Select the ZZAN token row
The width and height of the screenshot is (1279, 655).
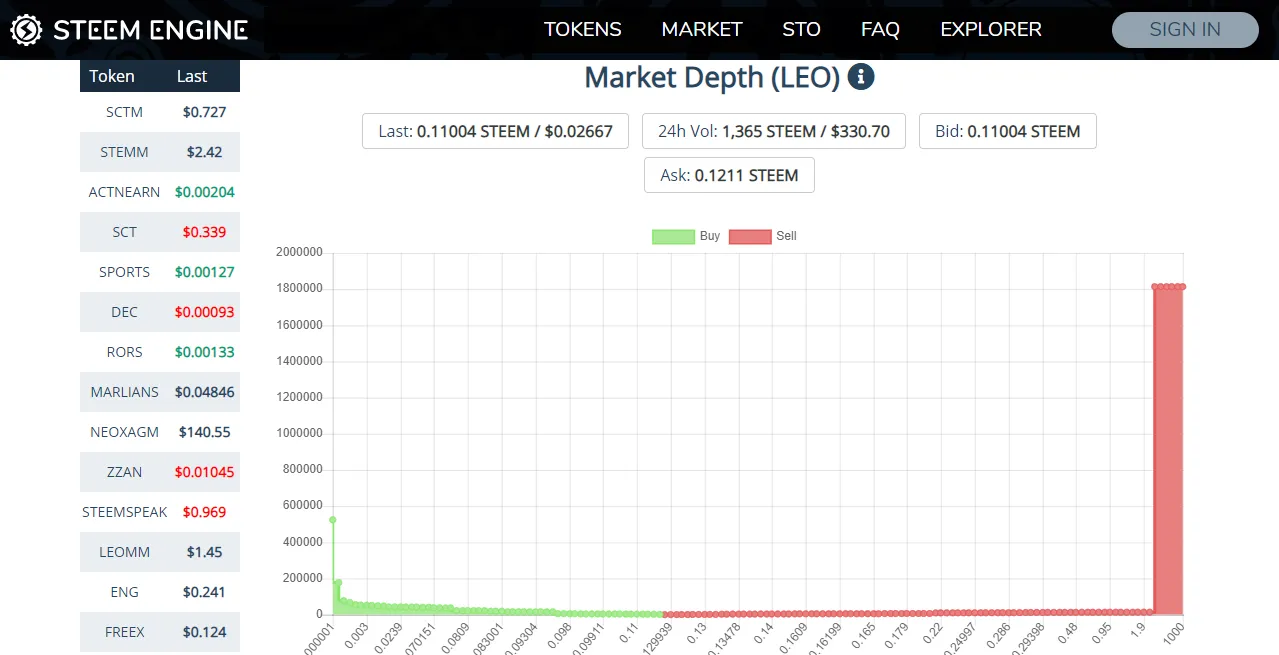tap(160, 472)
